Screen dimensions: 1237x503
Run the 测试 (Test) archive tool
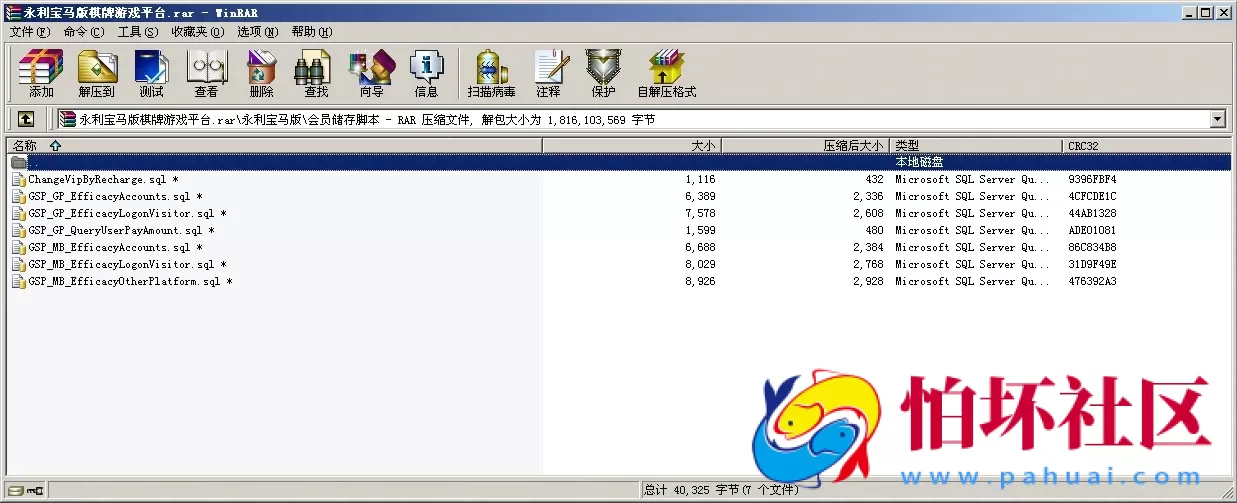(152, 73)
